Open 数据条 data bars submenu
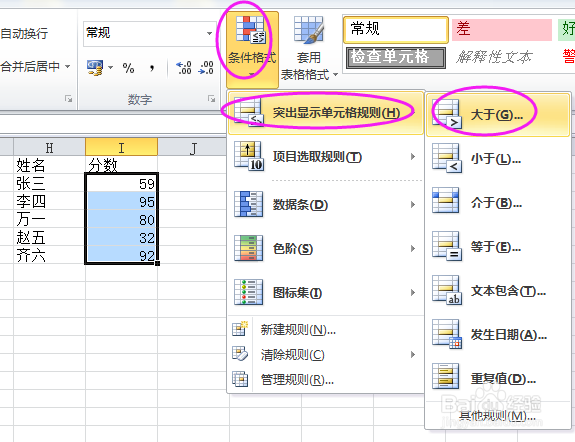 (326, 204)
